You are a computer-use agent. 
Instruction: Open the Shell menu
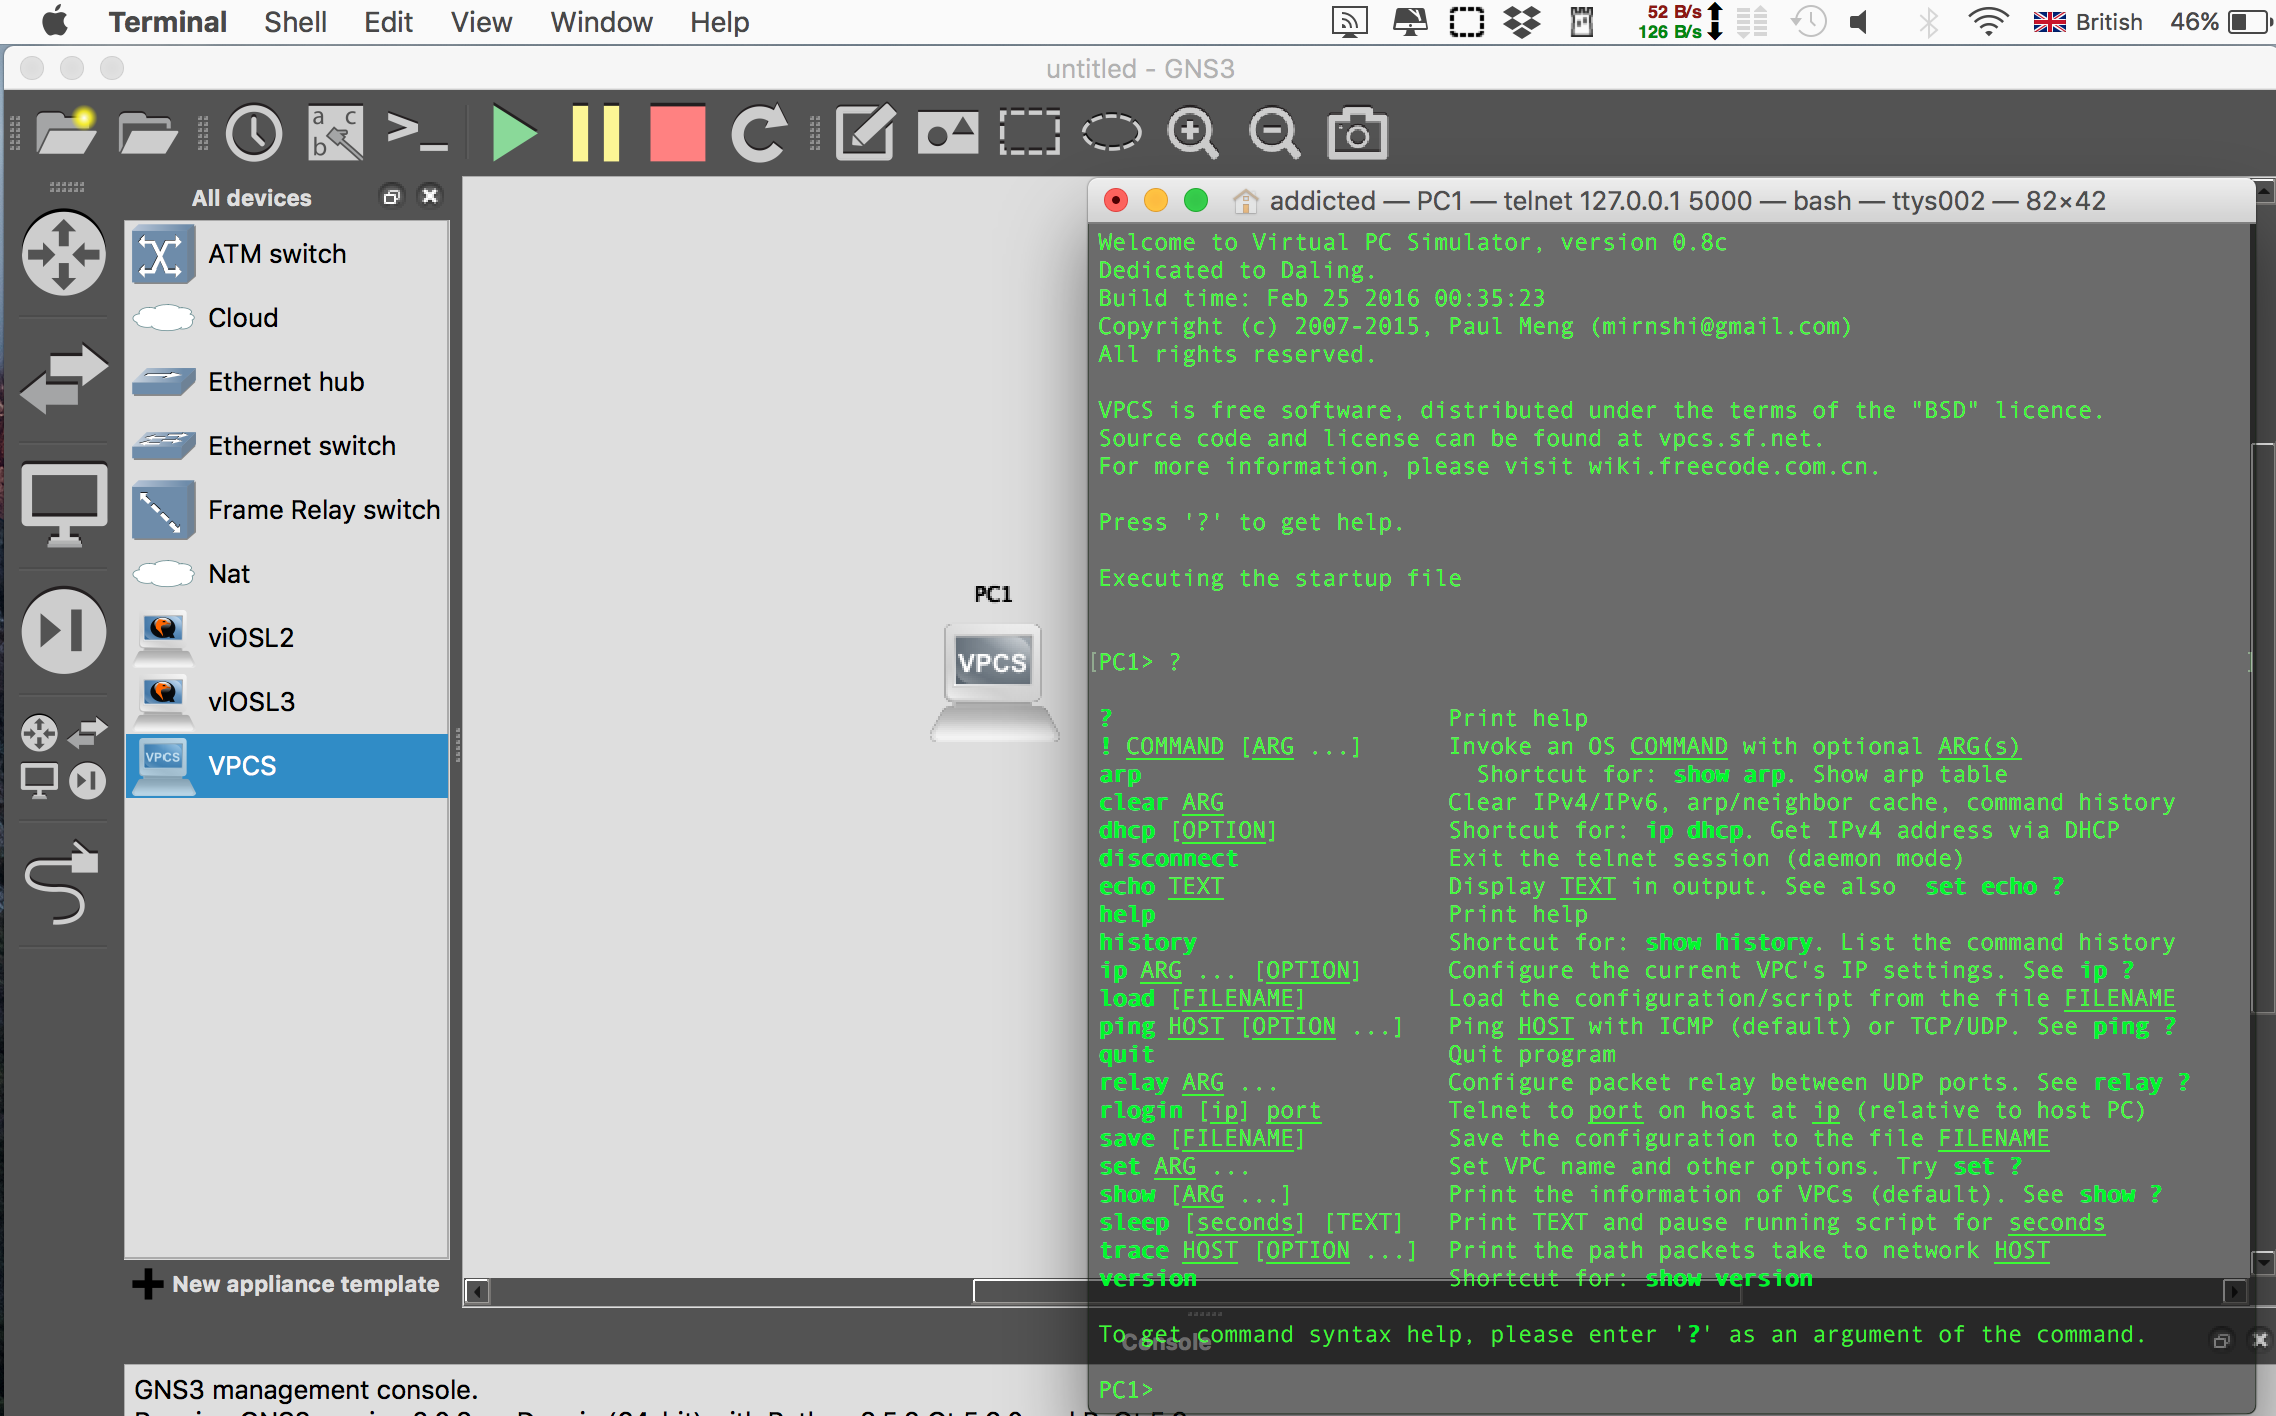point(295,22)
